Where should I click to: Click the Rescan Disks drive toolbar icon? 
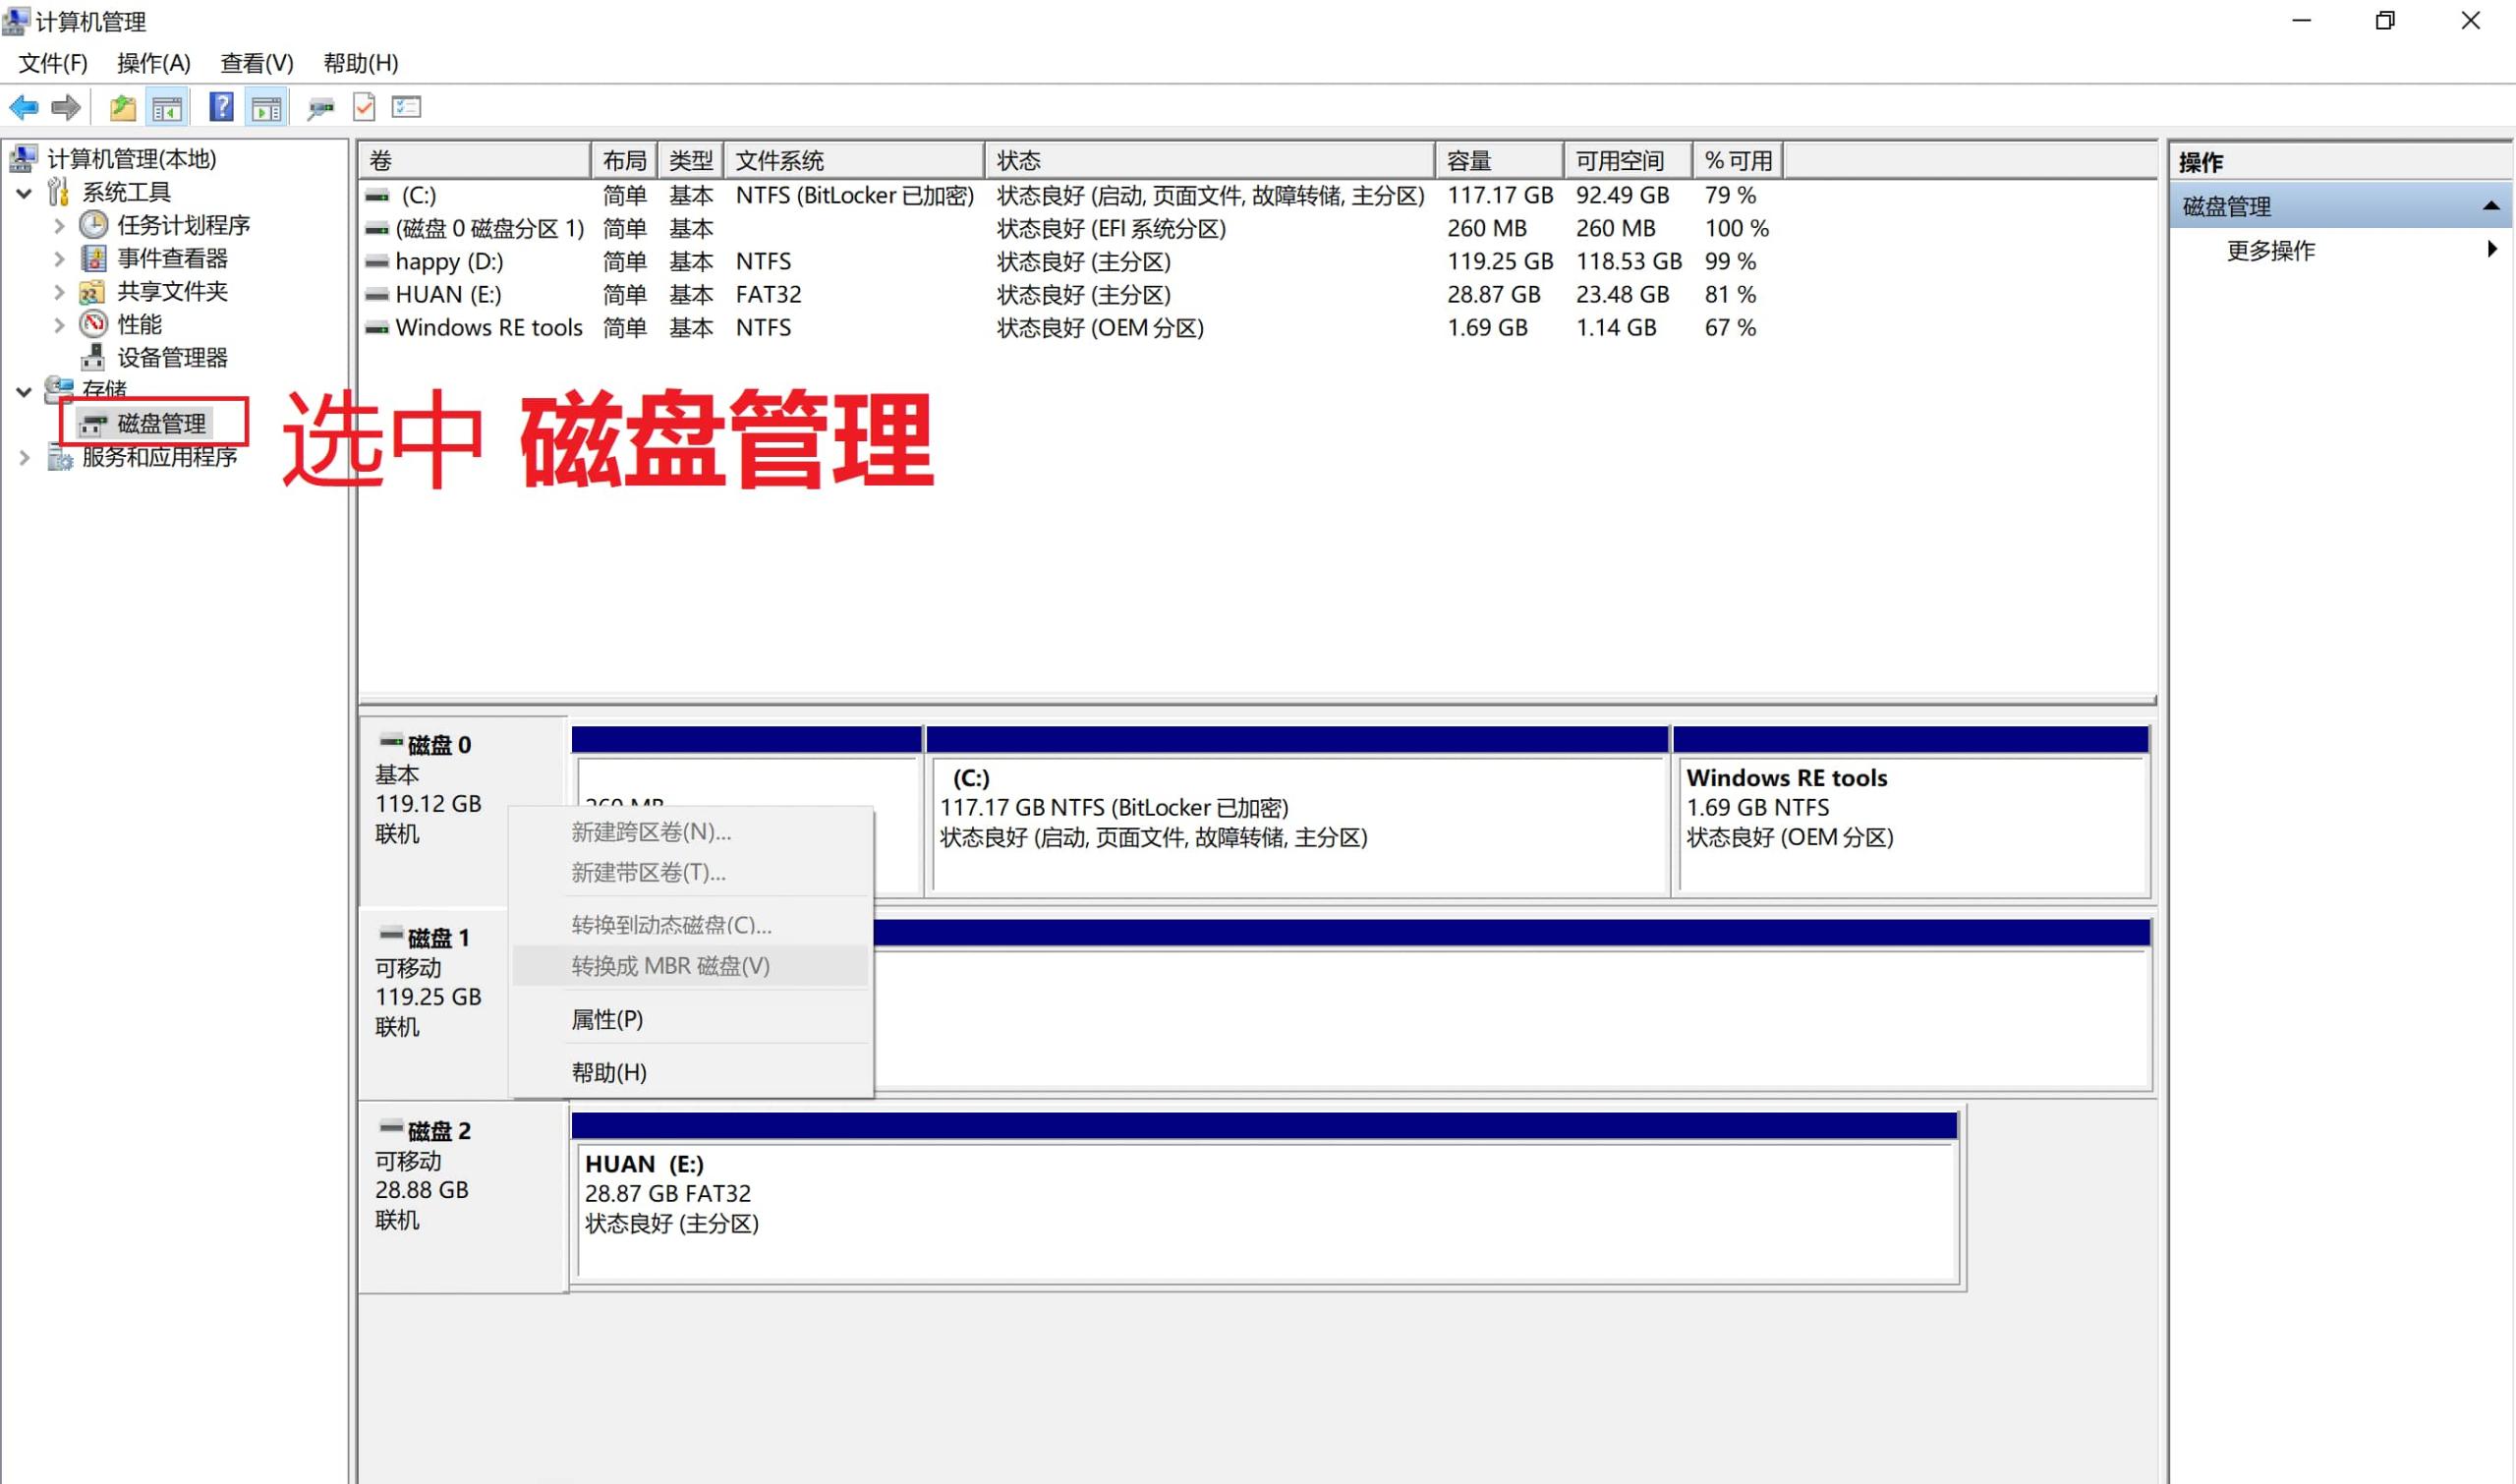[x=320, y=108]
